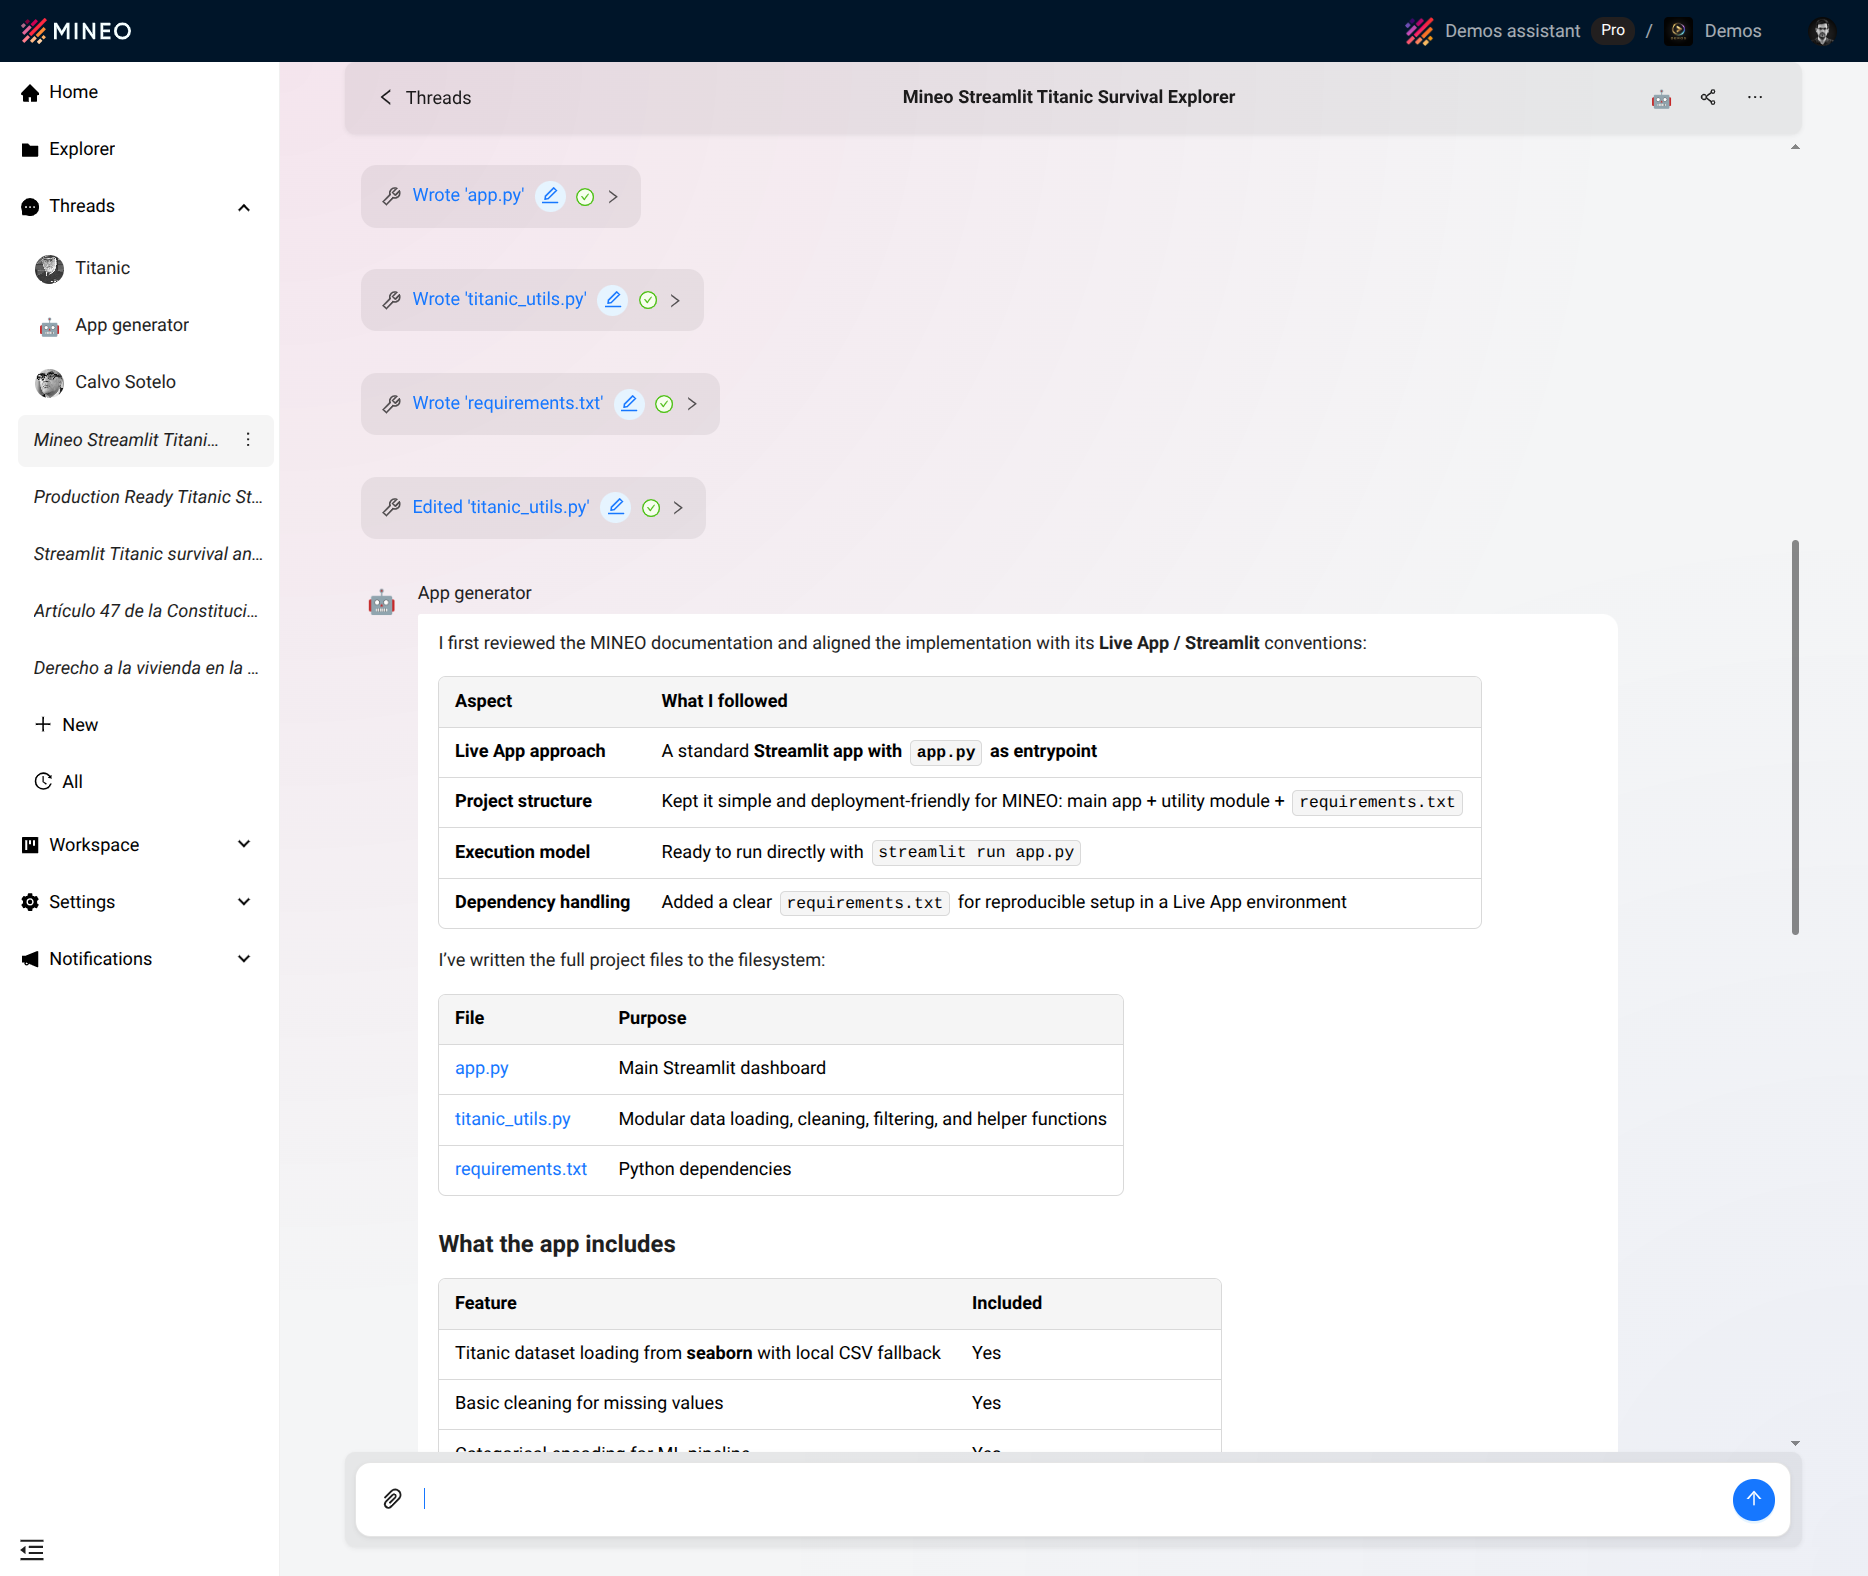This screenshot has height=1576, width=1868.
Task: Go back to Threads list
Action: click(424, 97)
